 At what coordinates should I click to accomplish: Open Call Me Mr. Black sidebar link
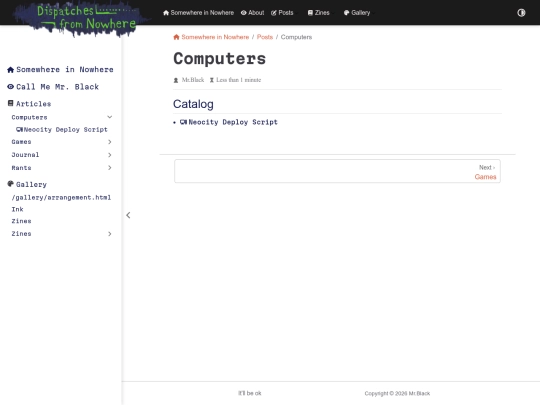(x=58, y=87)
